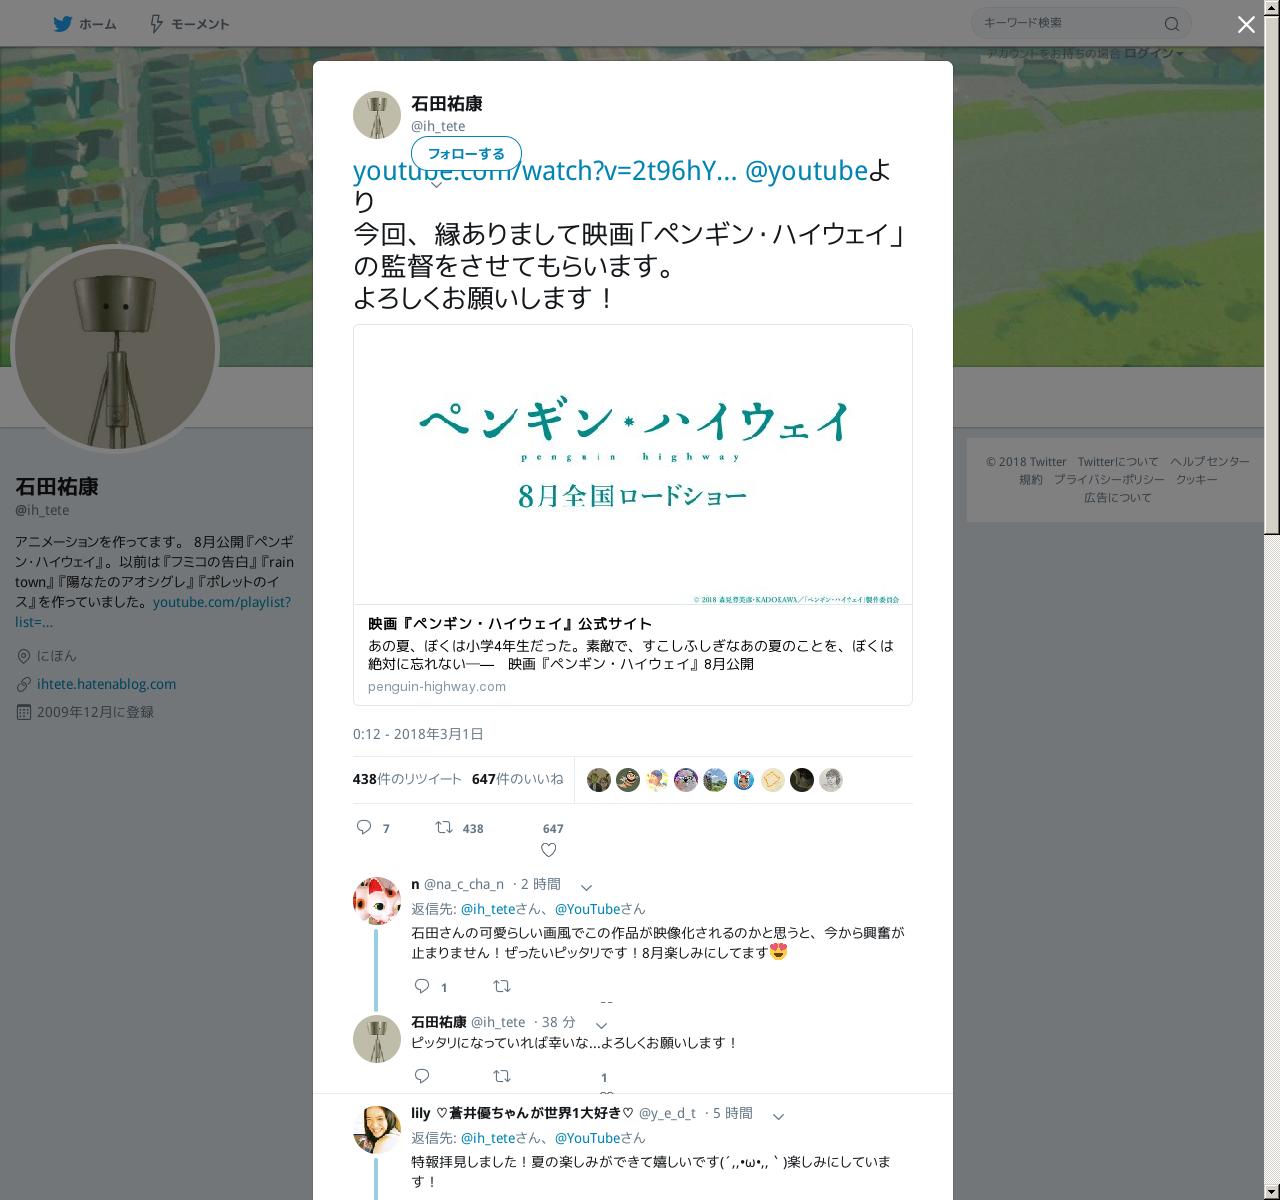Retweet na_c_cha_n's reply
The height and width of the screenshot is (1200, 1280).
pyautogui.click(x=502, y=986)
